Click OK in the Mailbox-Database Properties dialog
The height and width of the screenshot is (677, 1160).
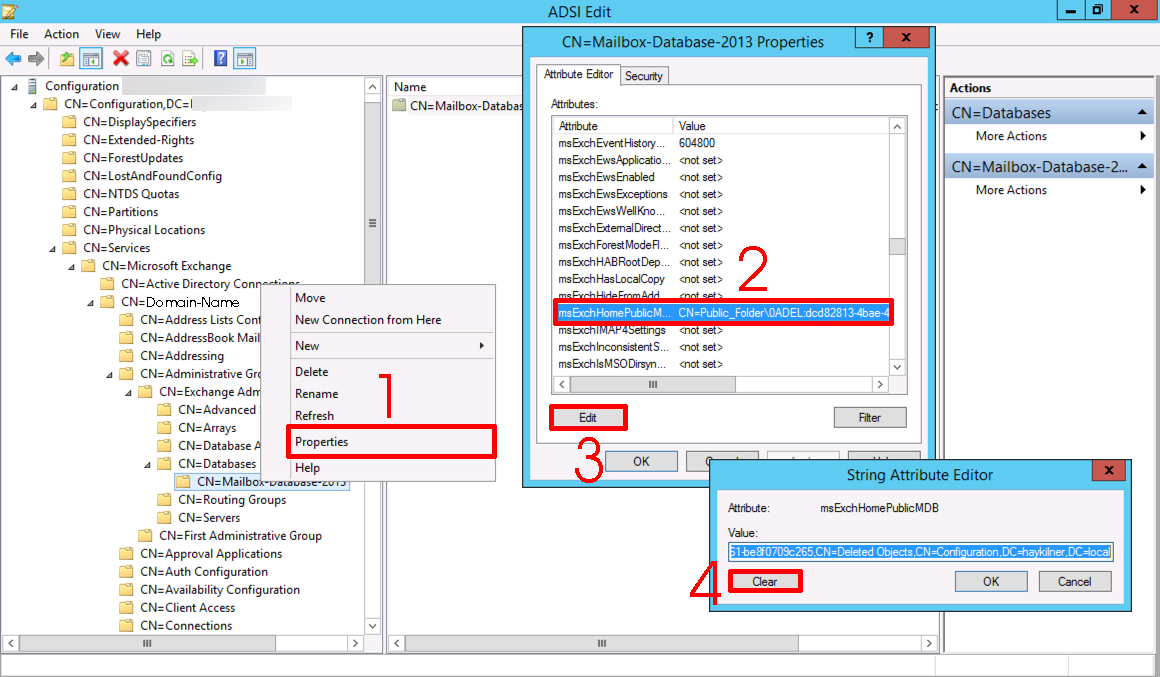(641, 461)
